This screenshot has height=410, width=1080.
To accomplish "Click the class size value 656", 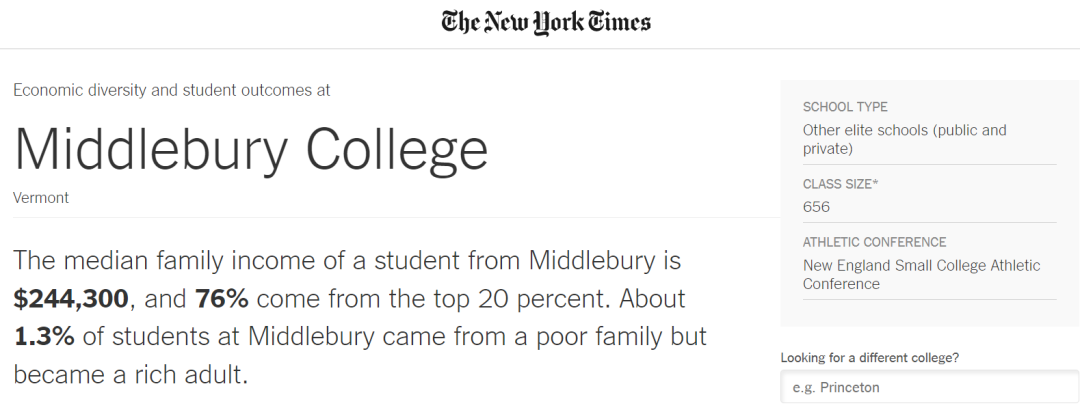I will tap(816, 207).
